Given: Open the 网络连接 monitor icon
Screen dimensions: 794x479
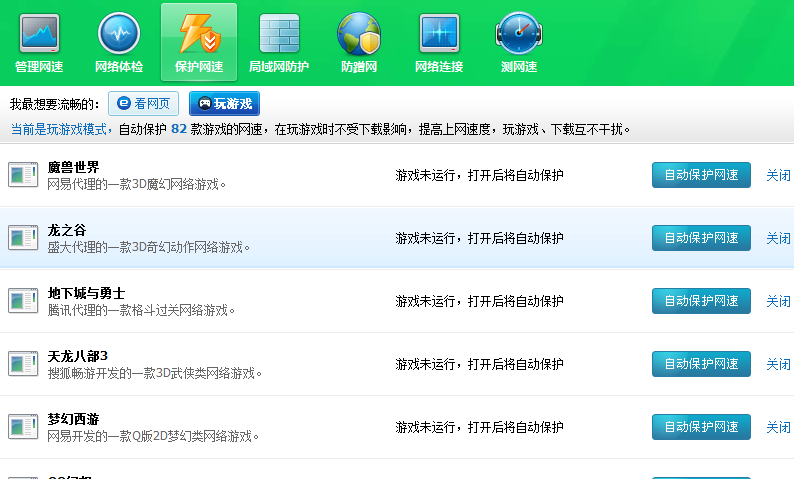Looking at the screenshot, I should 439,33.
